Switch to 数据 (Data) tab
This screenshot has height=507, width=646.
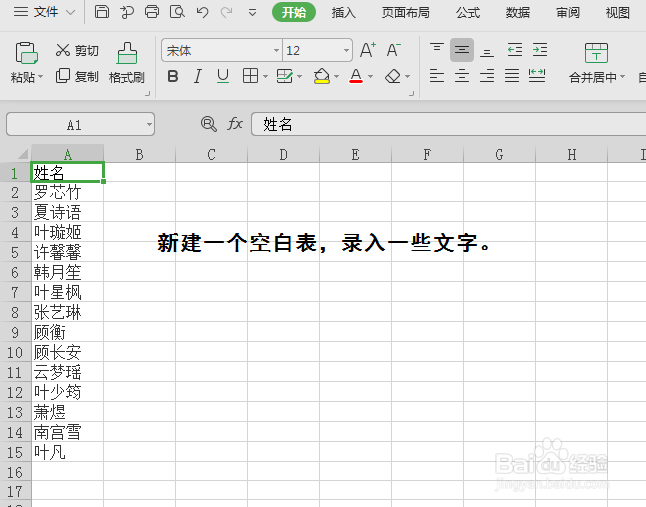click(x=518, y=12)
